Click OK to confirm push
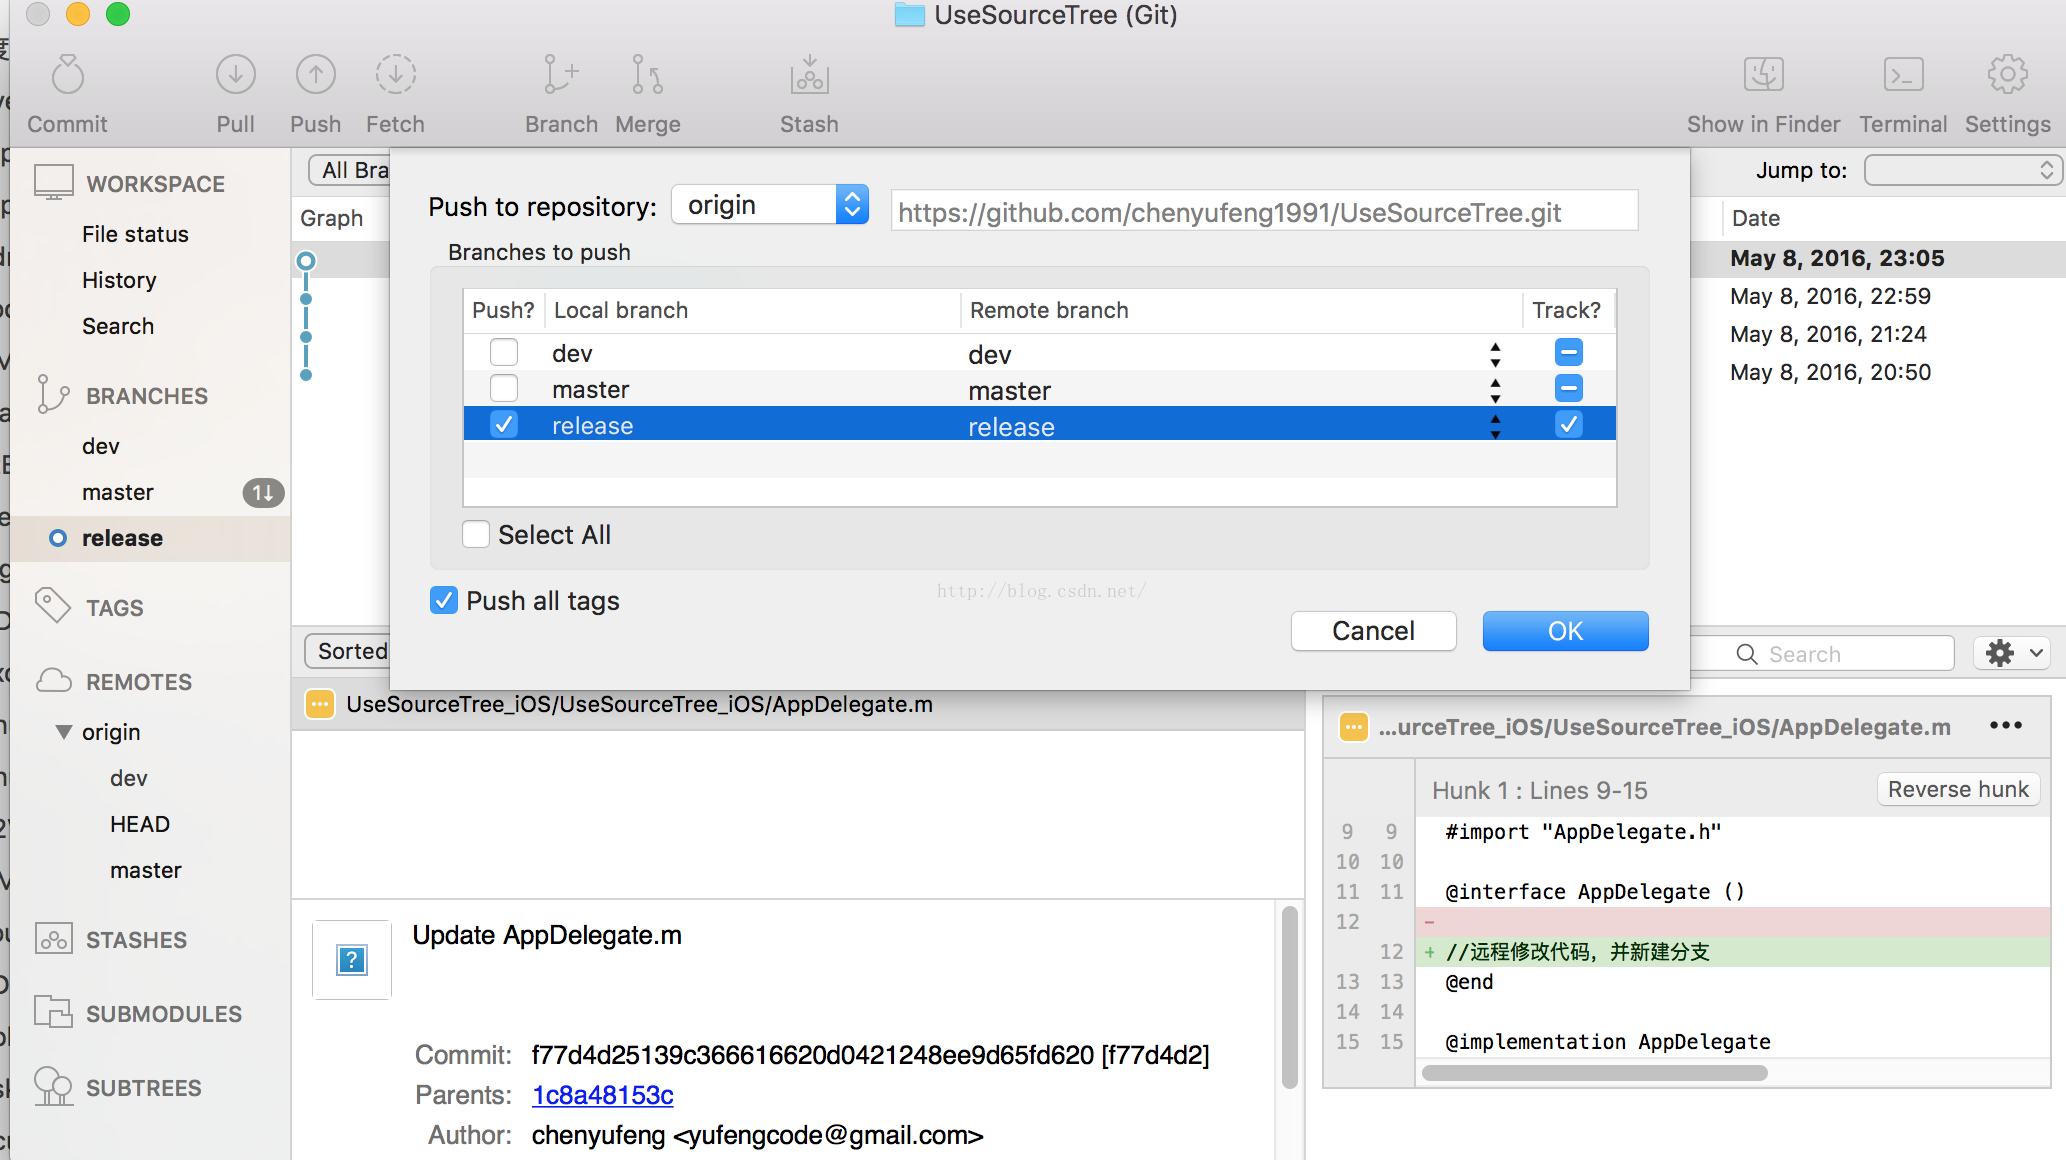This screenshot has width=2066, height=1160. click(1565, 631)
